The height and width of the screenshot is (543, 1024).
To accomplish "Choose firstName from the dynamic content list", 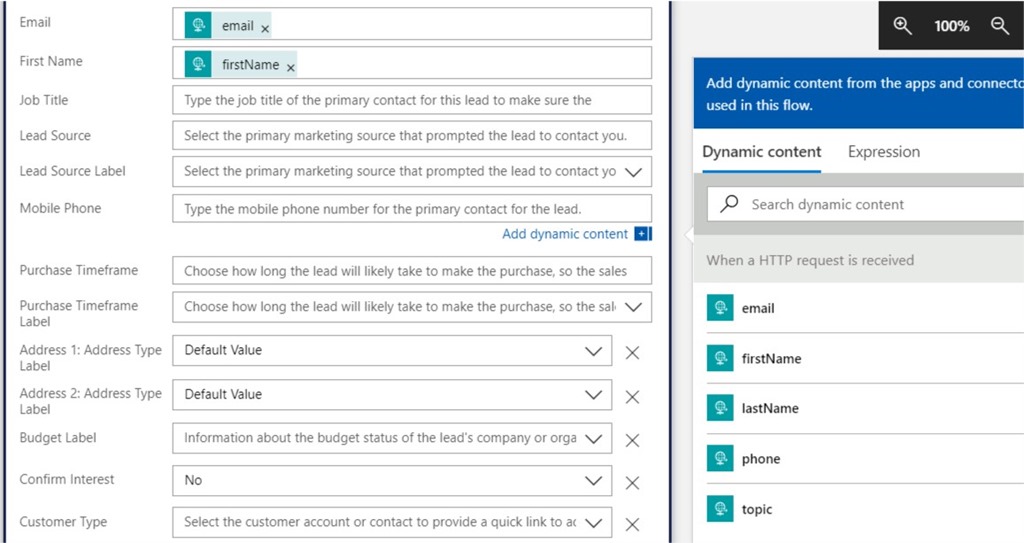I will [x=770, y=358].
